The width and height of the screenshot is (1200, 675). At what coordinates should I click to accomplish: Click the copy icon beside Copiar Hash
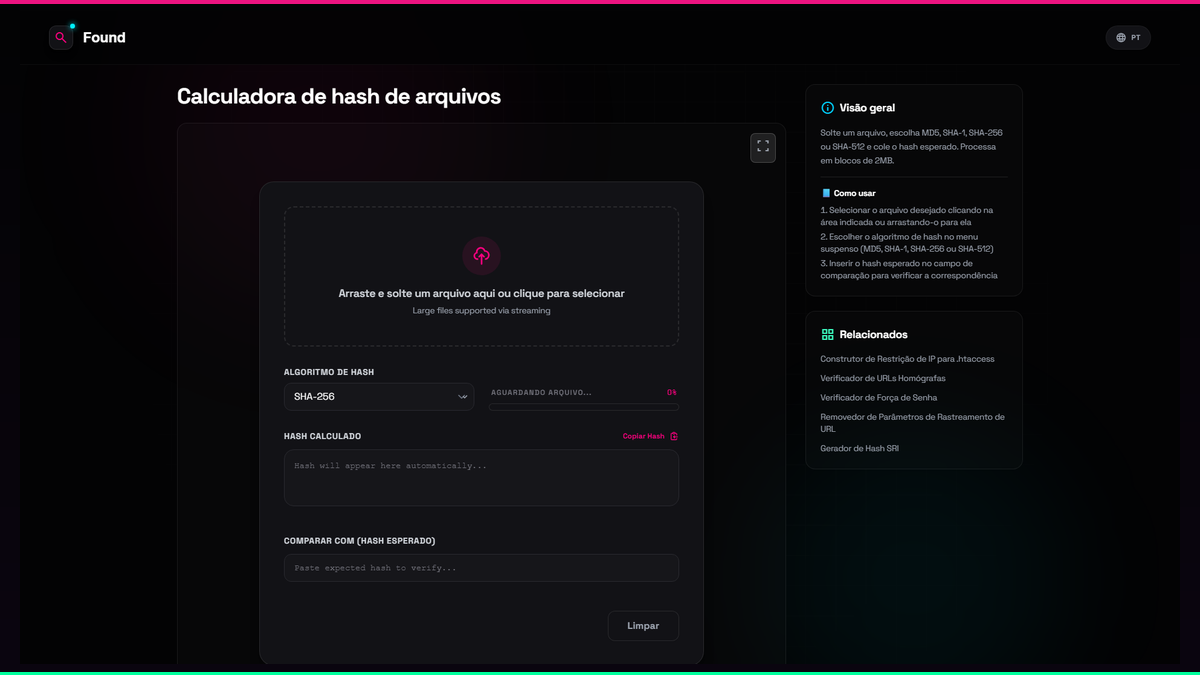coord(674,436)
